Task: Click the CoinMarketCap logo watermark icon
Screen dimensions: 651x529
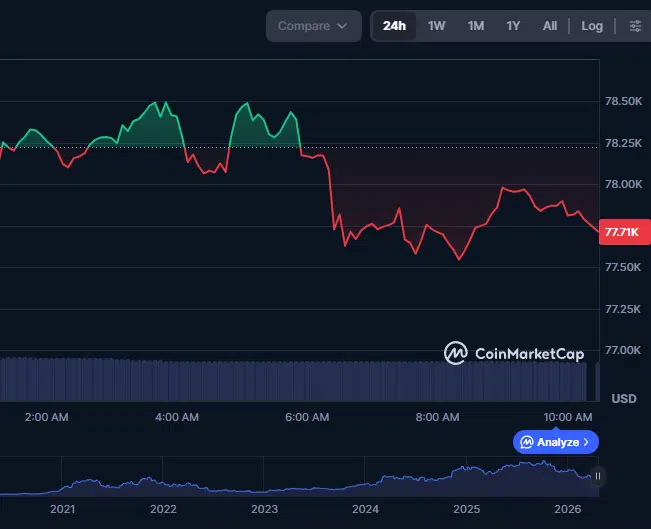Action: 456,353
